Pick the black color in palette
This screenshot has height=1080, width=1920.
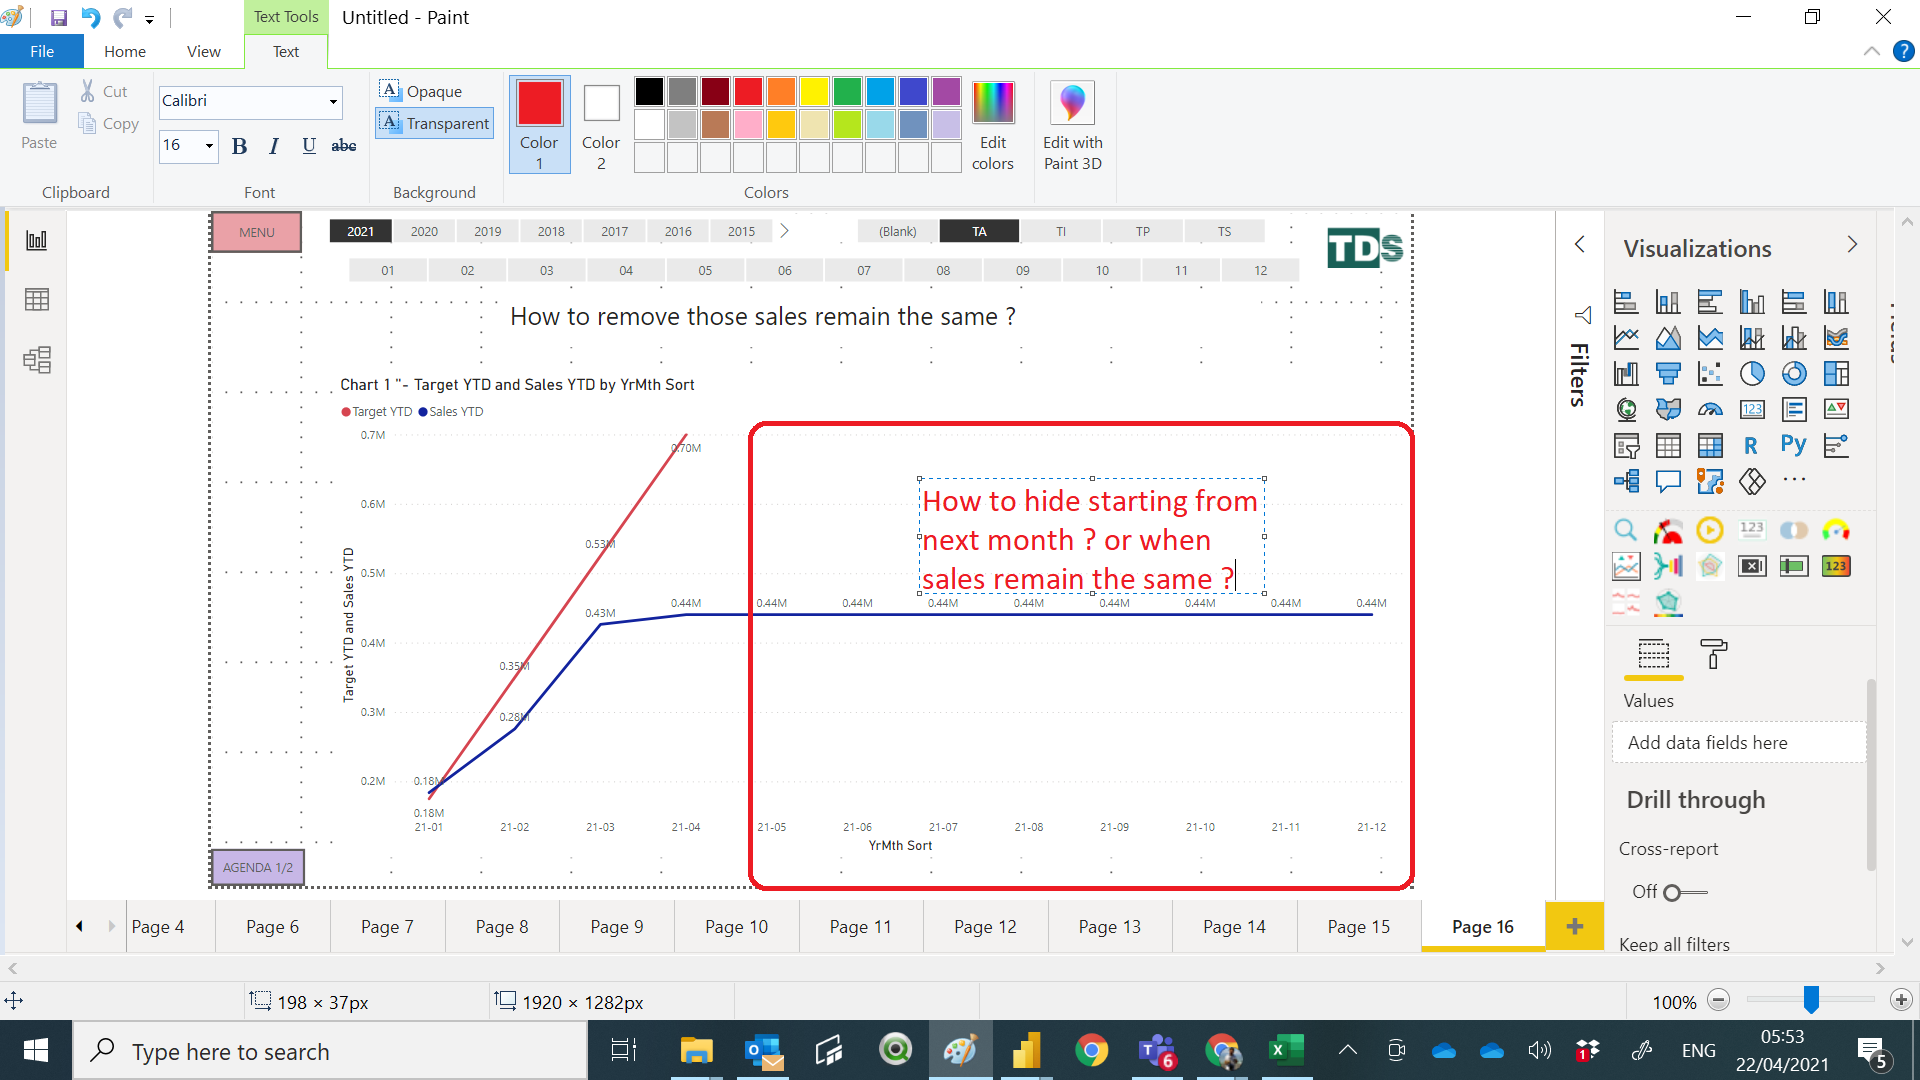649,92
